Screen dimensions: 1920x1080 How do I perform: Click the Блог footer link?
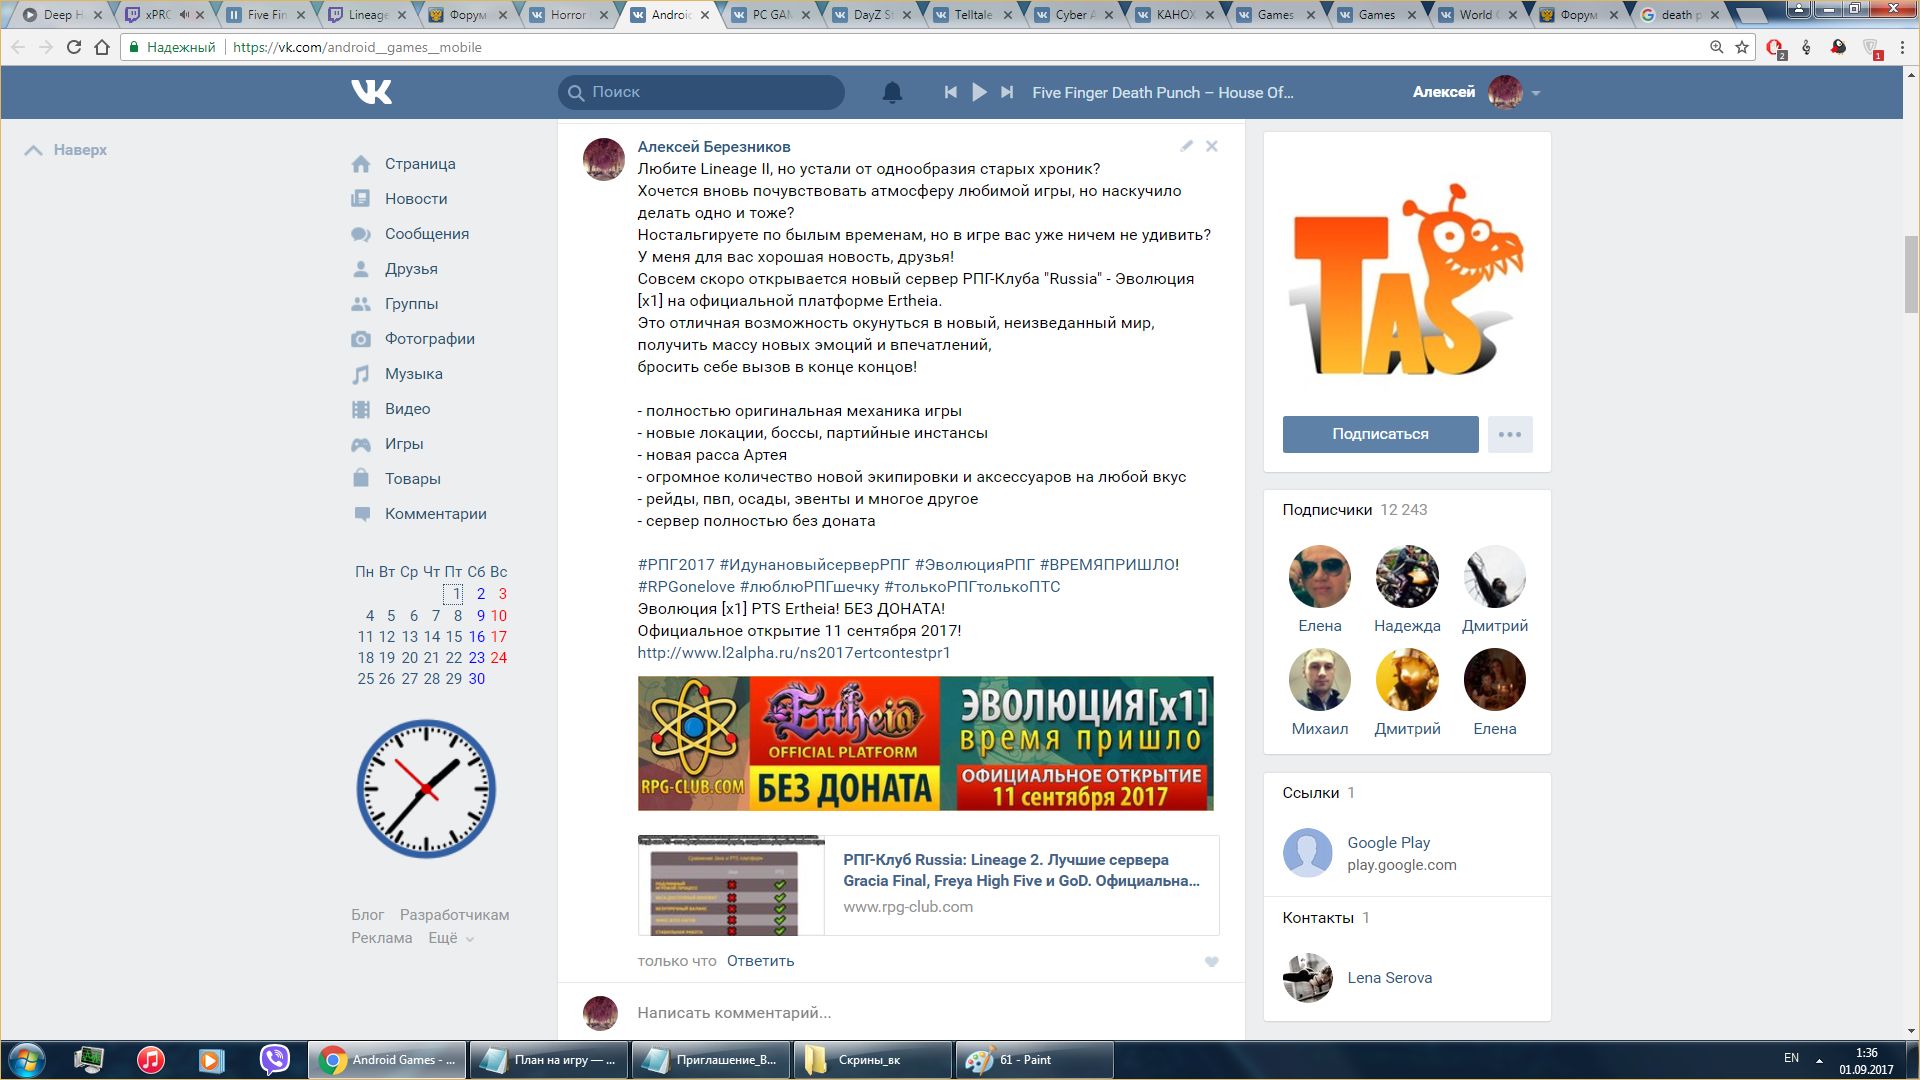pyautogui.click(x=367, y=915)
